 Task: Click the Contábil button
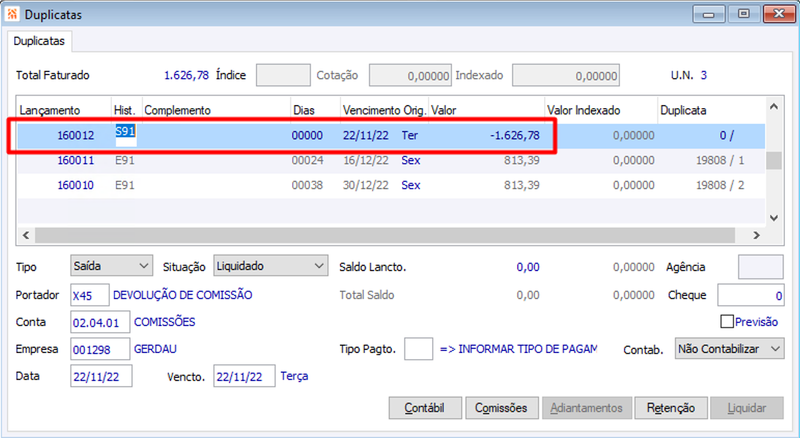(x=425, y=408)
